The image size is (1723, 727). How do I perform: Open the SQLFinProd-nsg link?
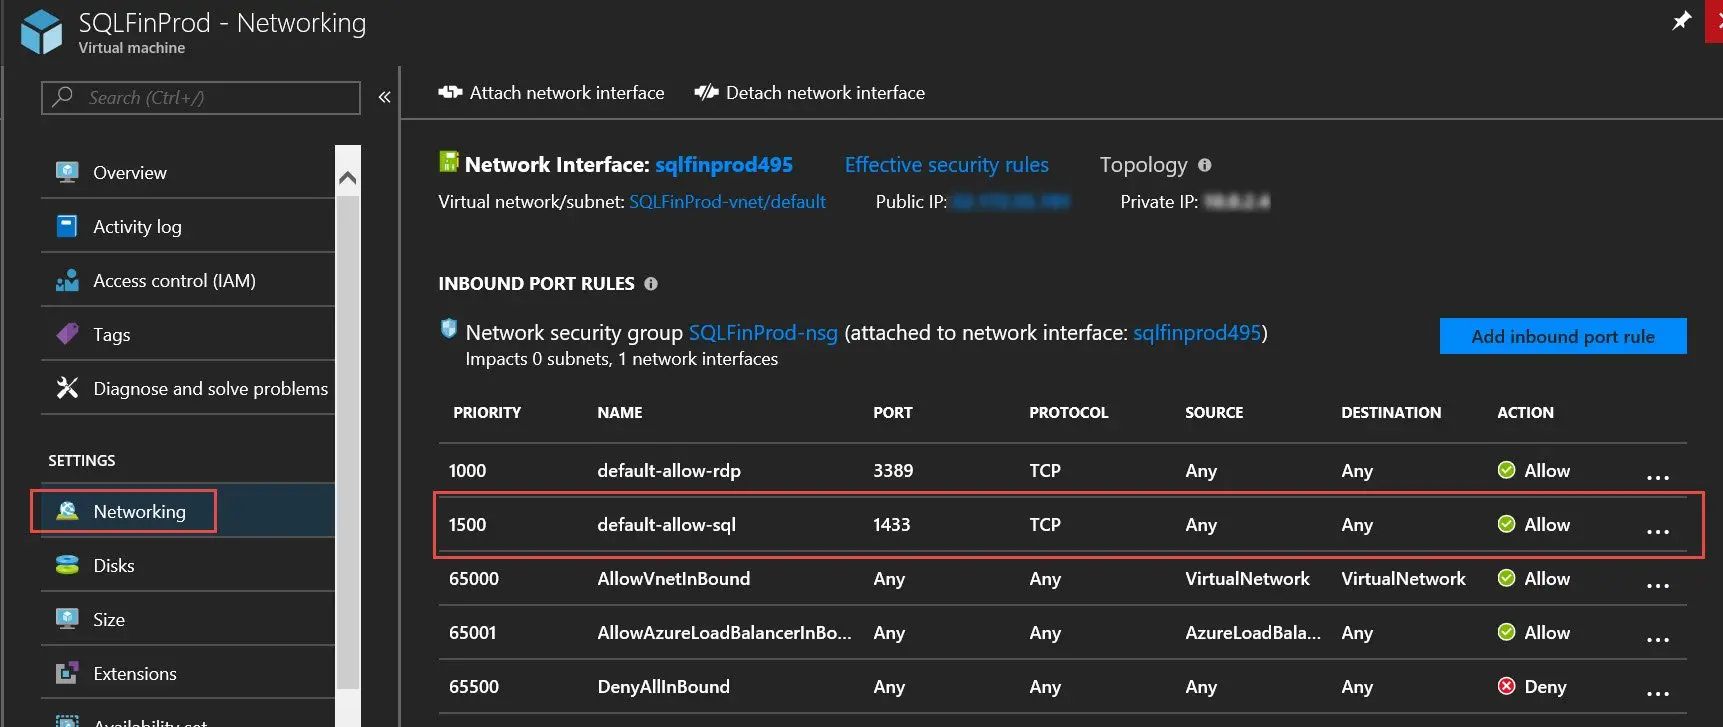point(763,333)
